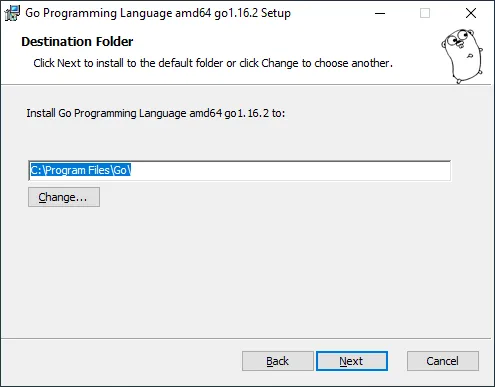Click the Go gopher mascot image
The width and height of the screenshot is (495, 387).
click(x=462, y=56)
